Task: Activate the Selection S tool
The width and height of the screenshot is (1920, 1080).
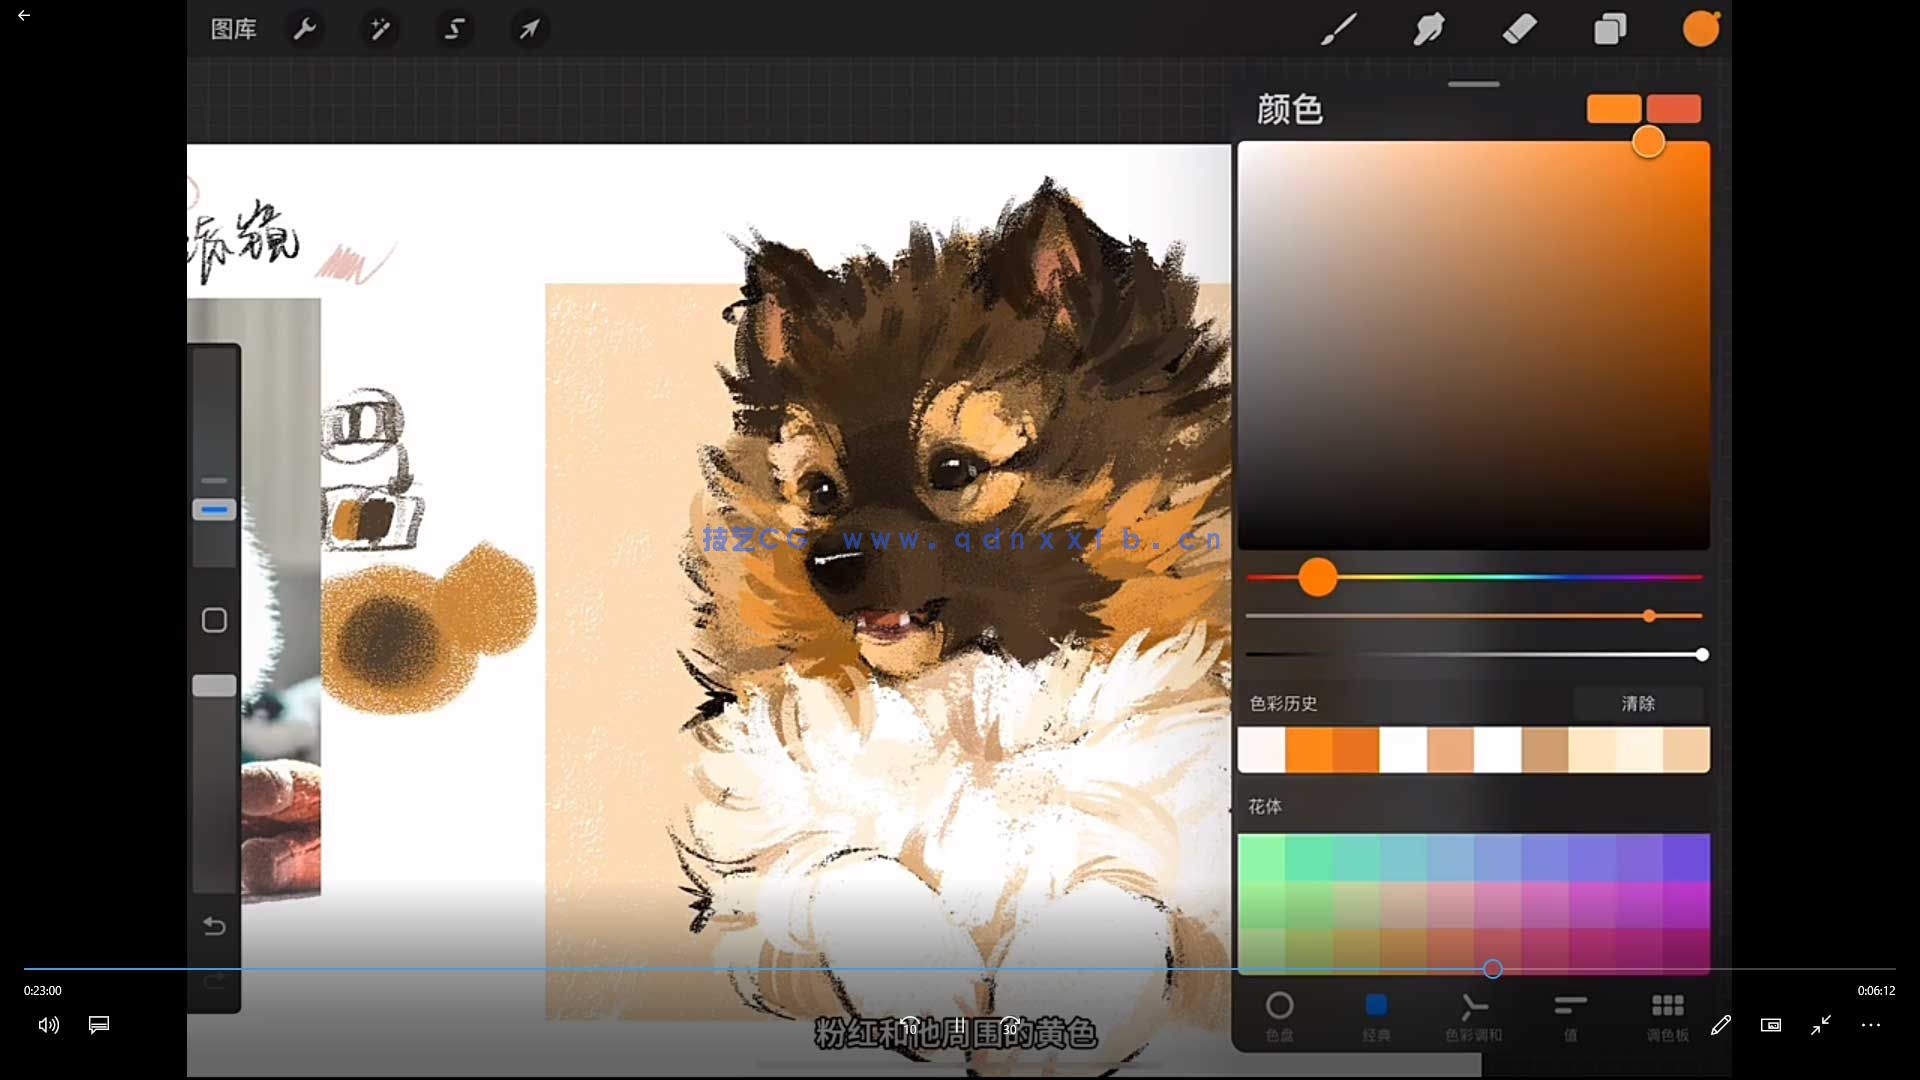Action: pos(455,29)
